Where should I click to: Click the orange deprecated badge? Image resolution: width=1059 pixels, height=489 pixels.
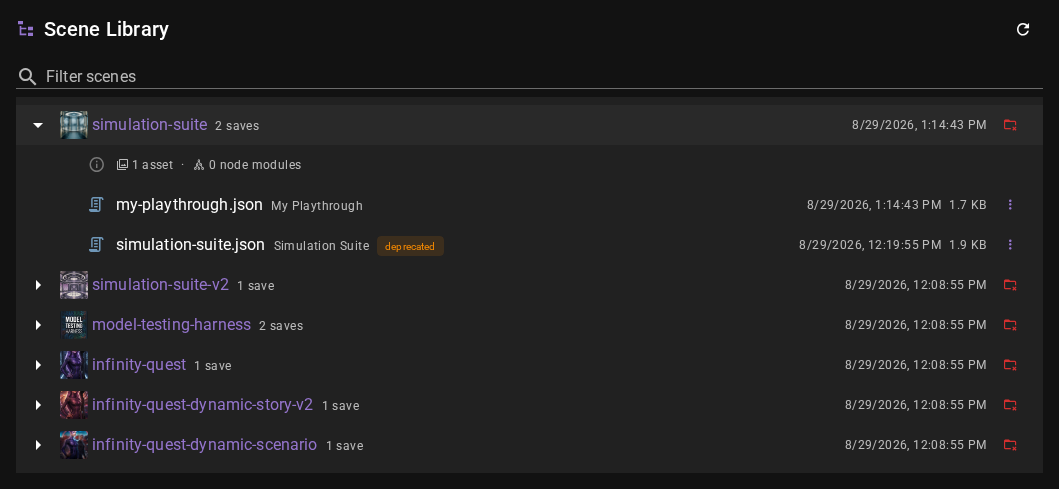tap(410, 247)
